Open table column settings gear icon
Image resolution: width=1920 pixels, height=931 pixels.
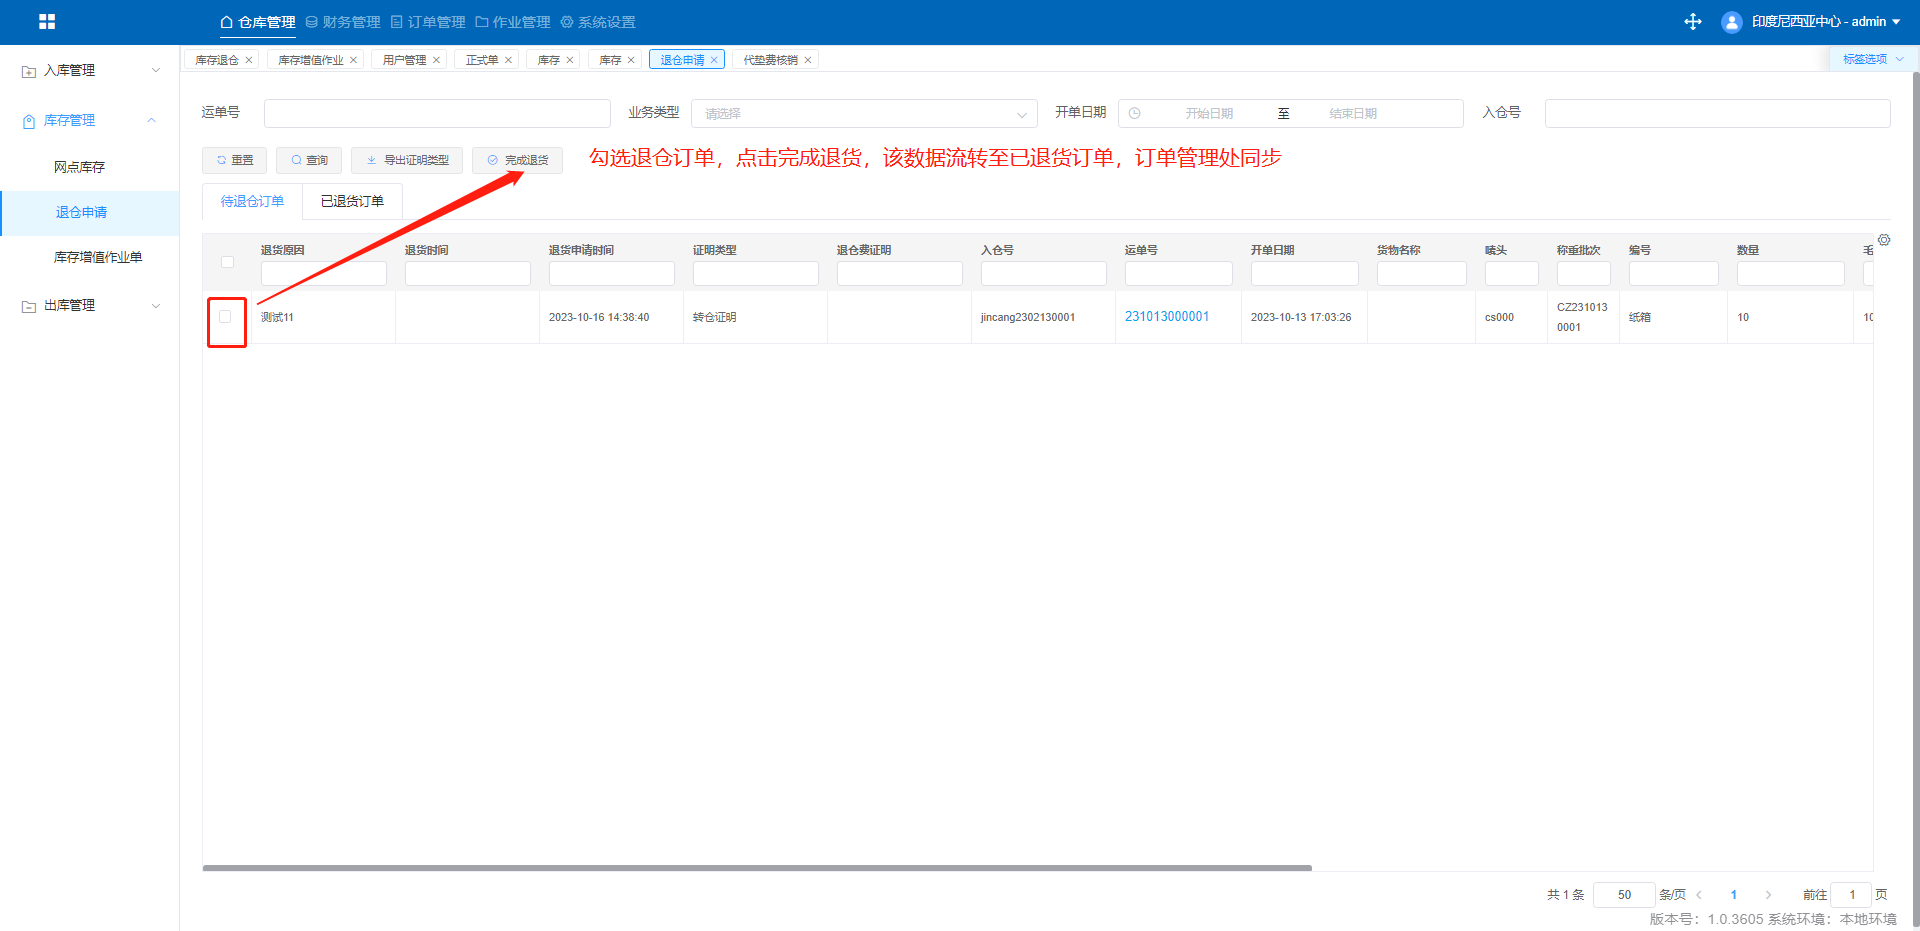pos(1884,240)
